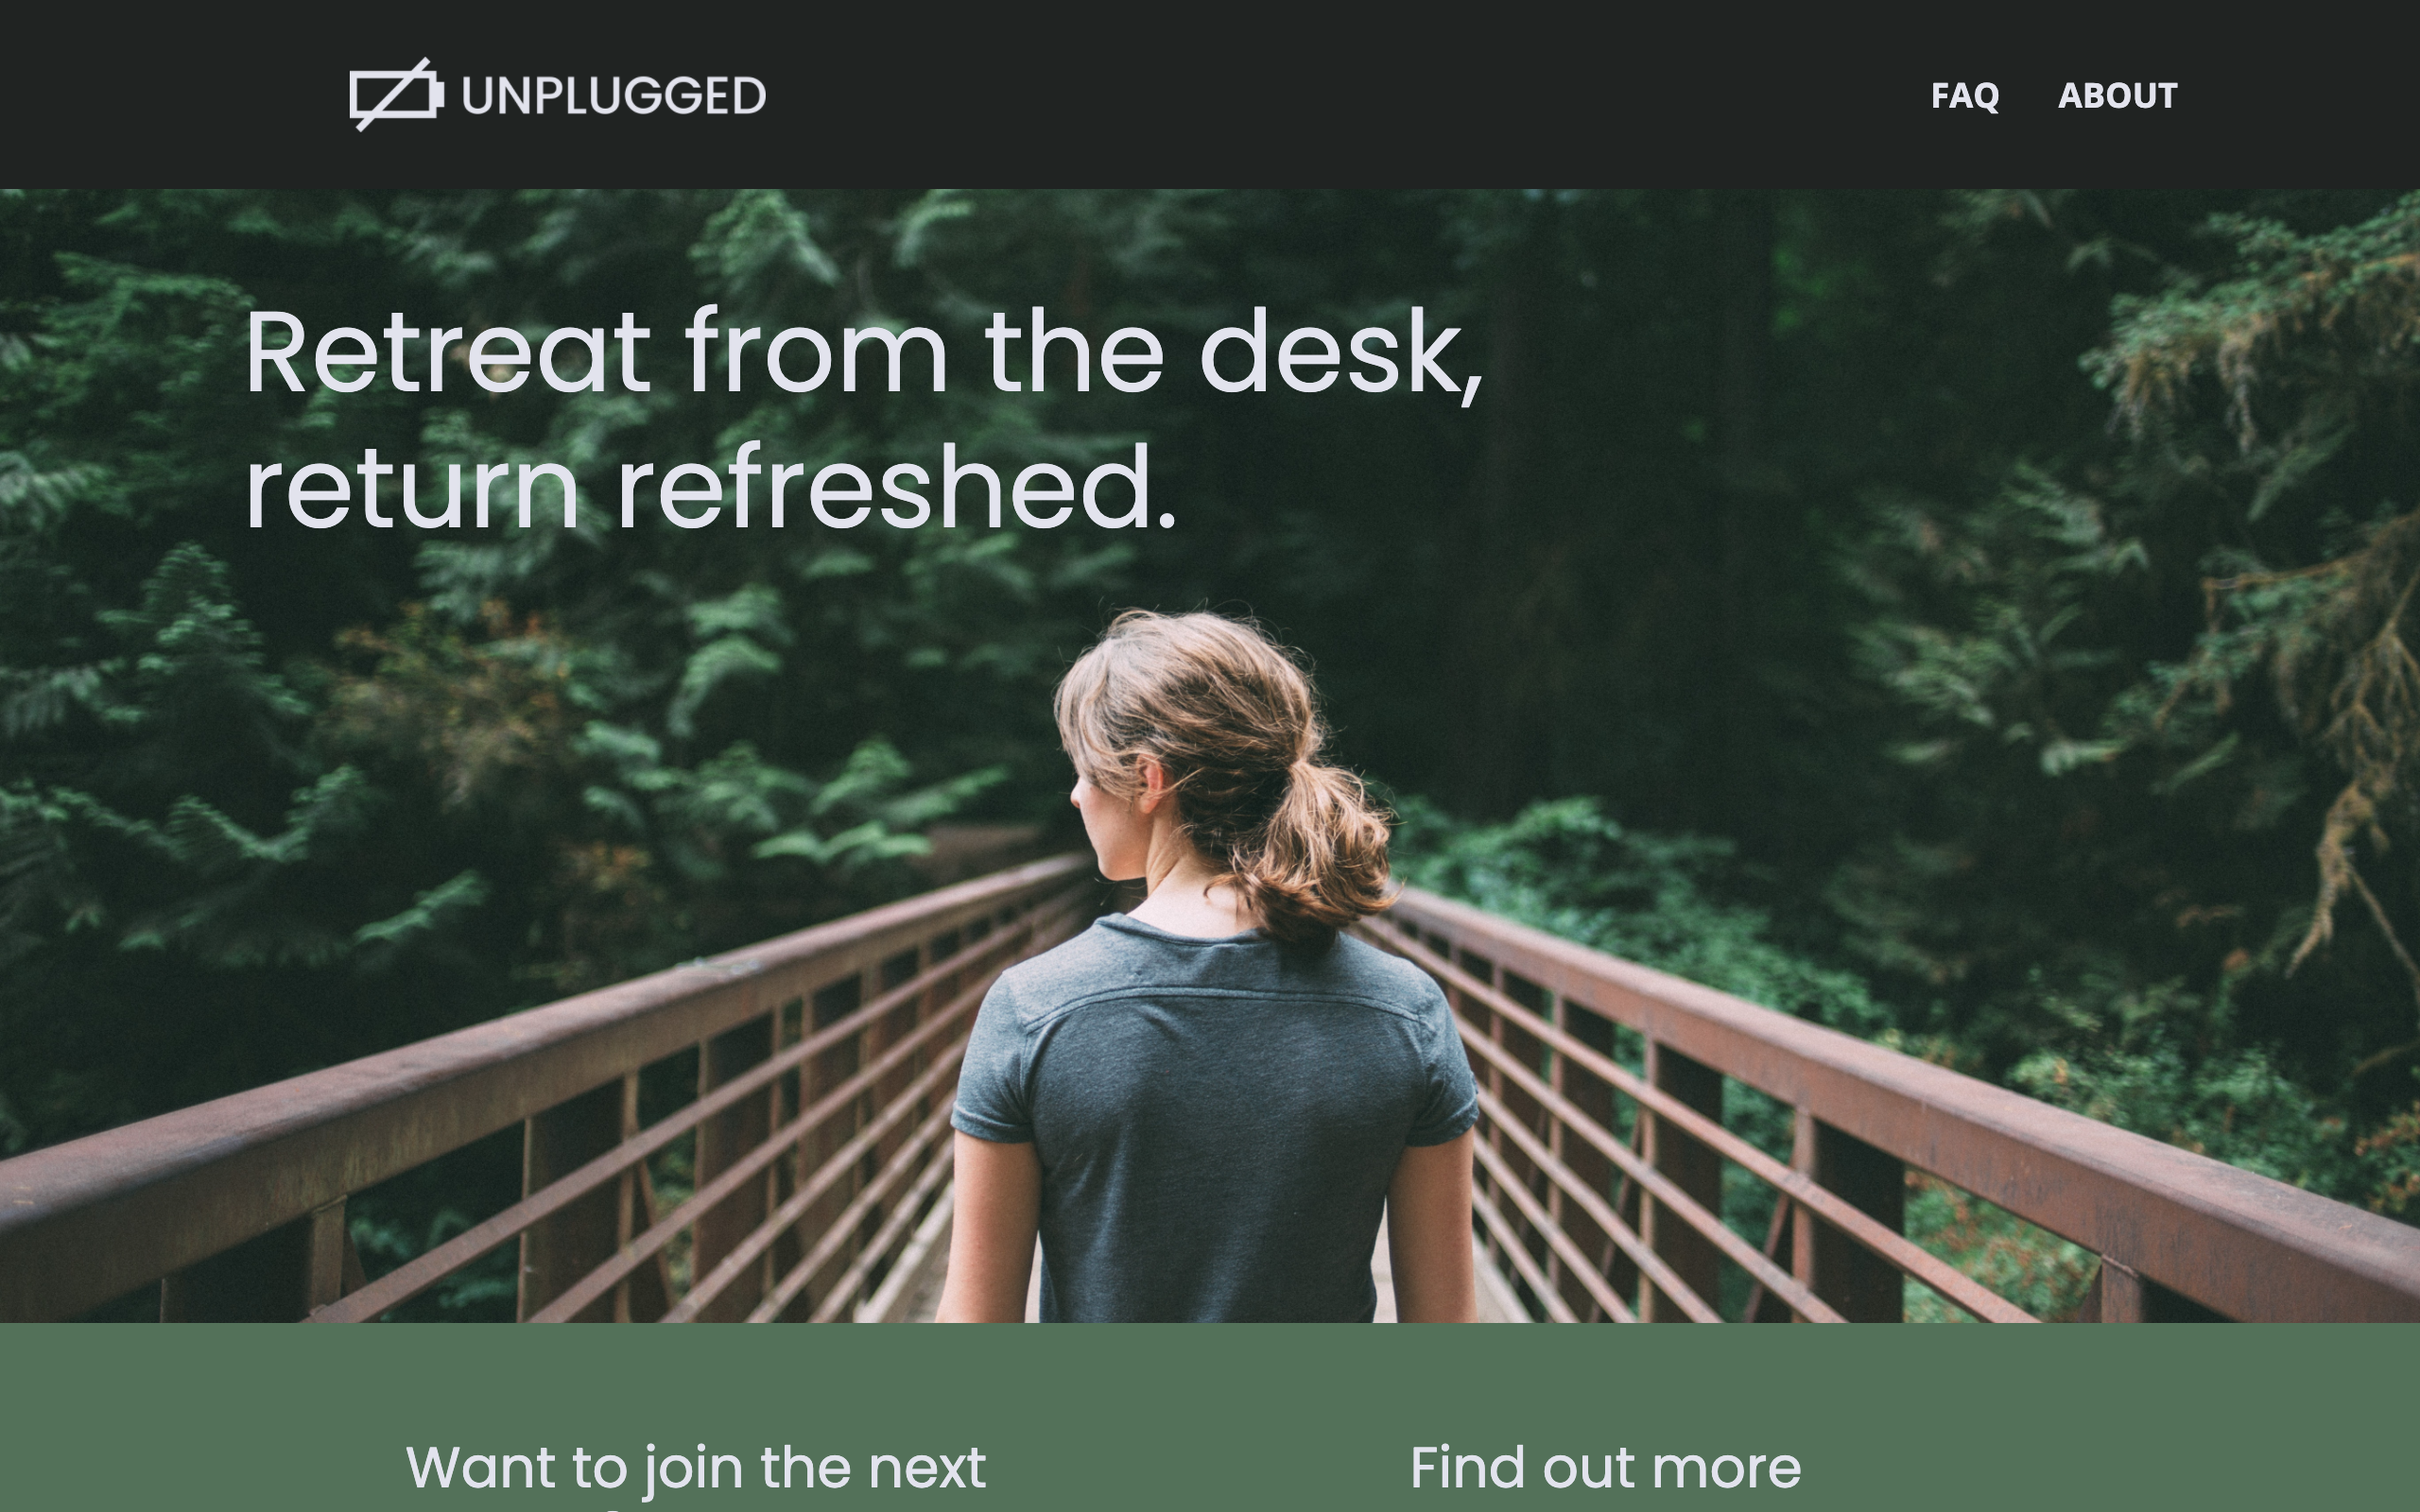Click the "return refreshed." headline line

click(711, 489)
